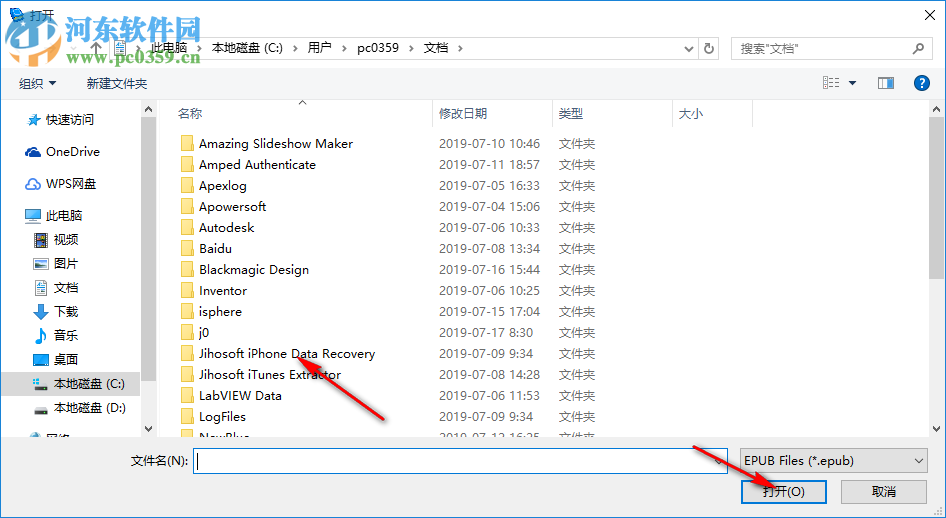The image size is (946, 518).
Task: Open 音乐 folder in sidebar
Action: tap(66, 336)
